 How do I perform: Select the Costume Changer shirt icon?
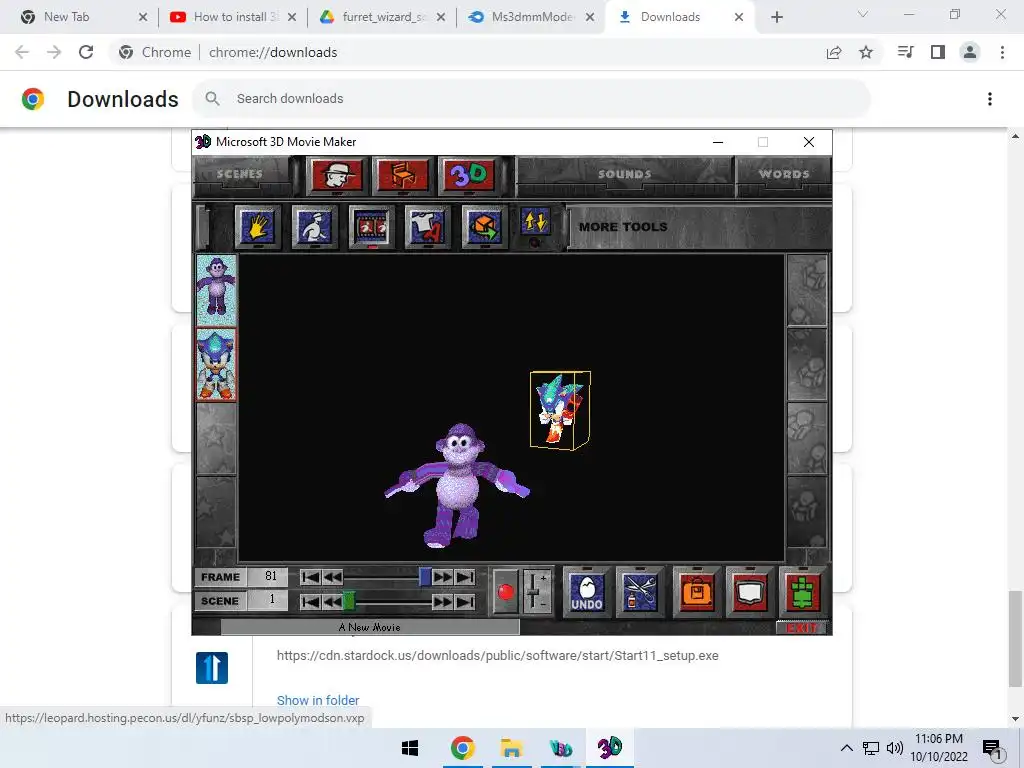point(428,227)
